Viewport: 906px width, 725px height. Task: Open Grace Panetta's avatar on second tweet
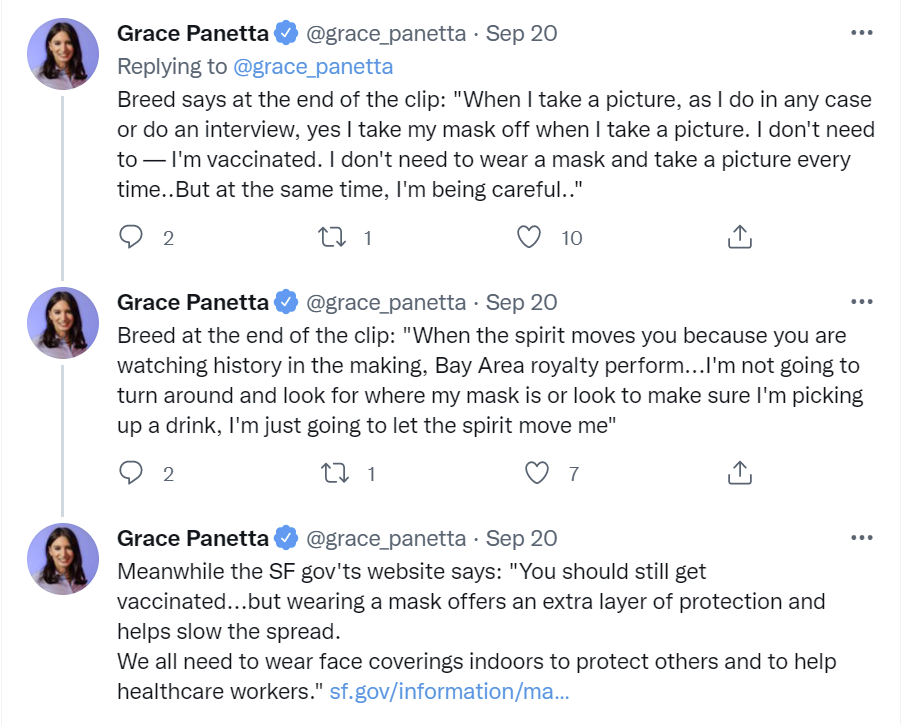coord(63,322)
